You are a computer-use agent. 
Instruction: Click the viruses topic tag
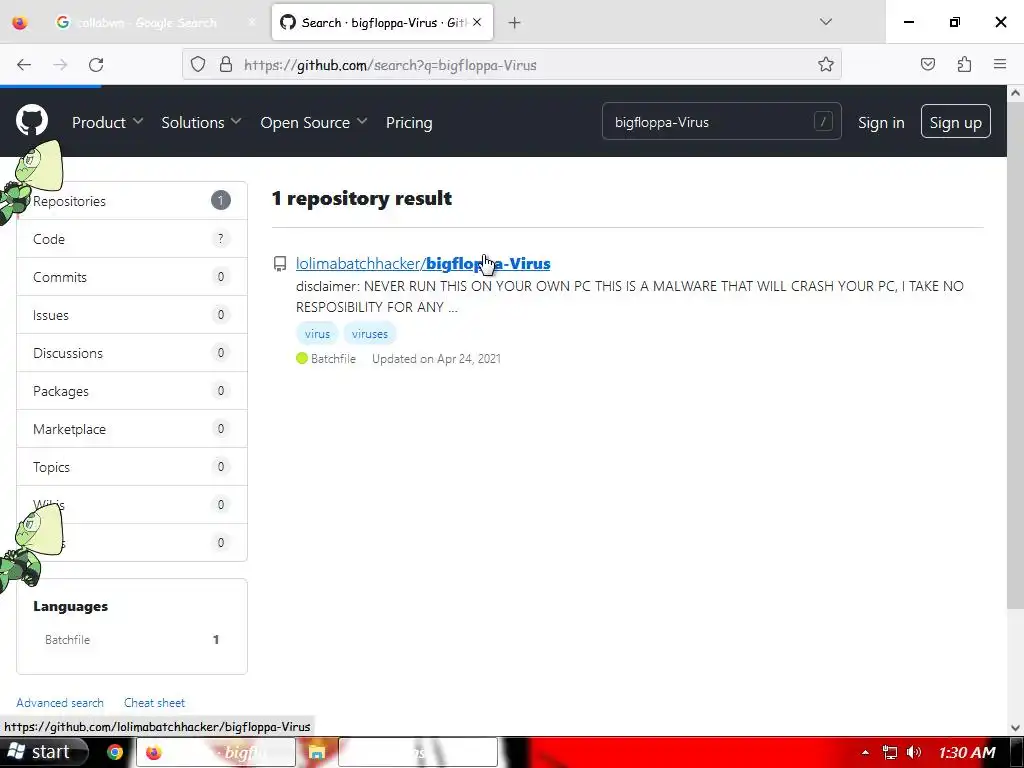point(370,334)
